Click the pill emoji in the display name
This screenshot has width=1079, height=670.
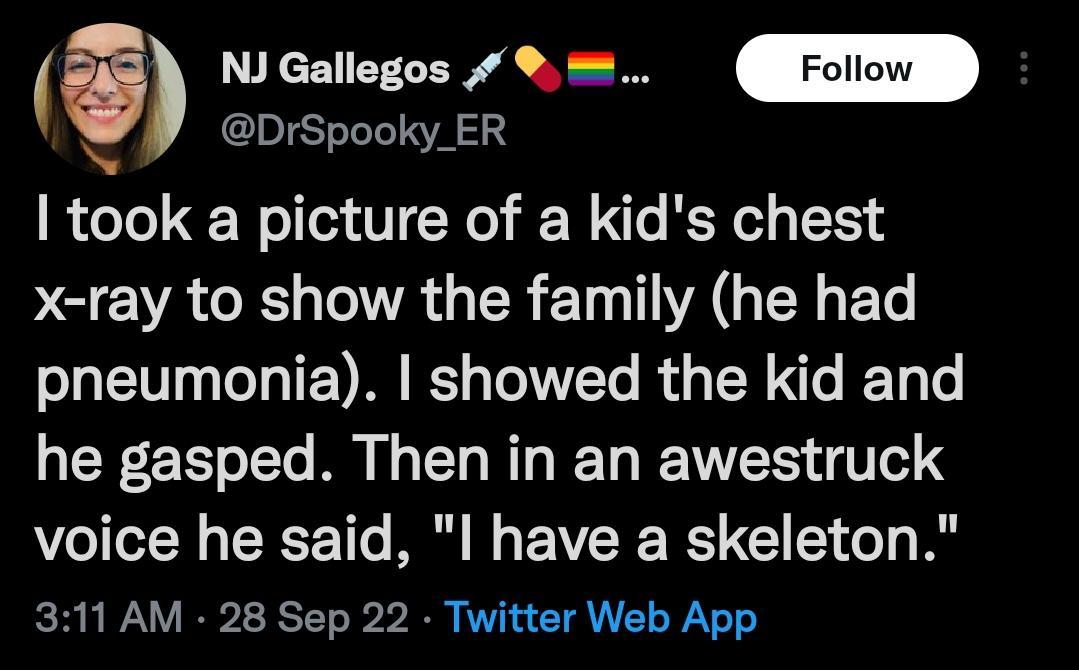[x=537, y=67]
